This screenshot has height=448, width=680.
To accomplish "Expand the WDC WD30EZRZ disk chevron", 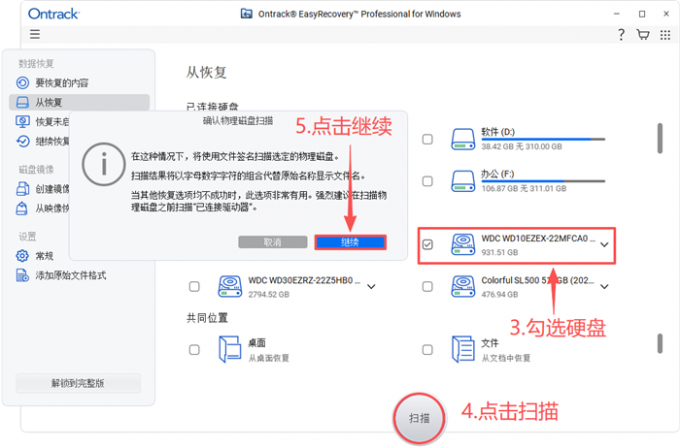I will [371, 287].
